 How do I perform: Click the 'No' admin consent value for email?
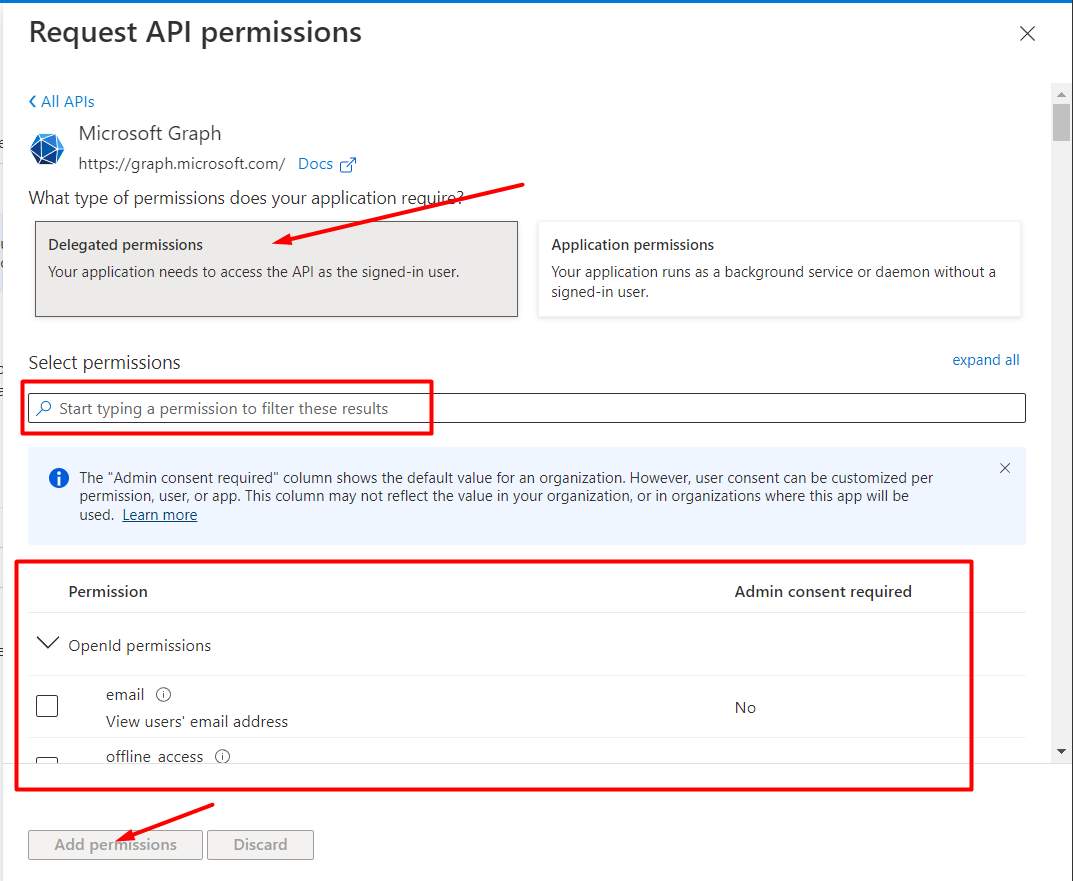tap(745, 708)
